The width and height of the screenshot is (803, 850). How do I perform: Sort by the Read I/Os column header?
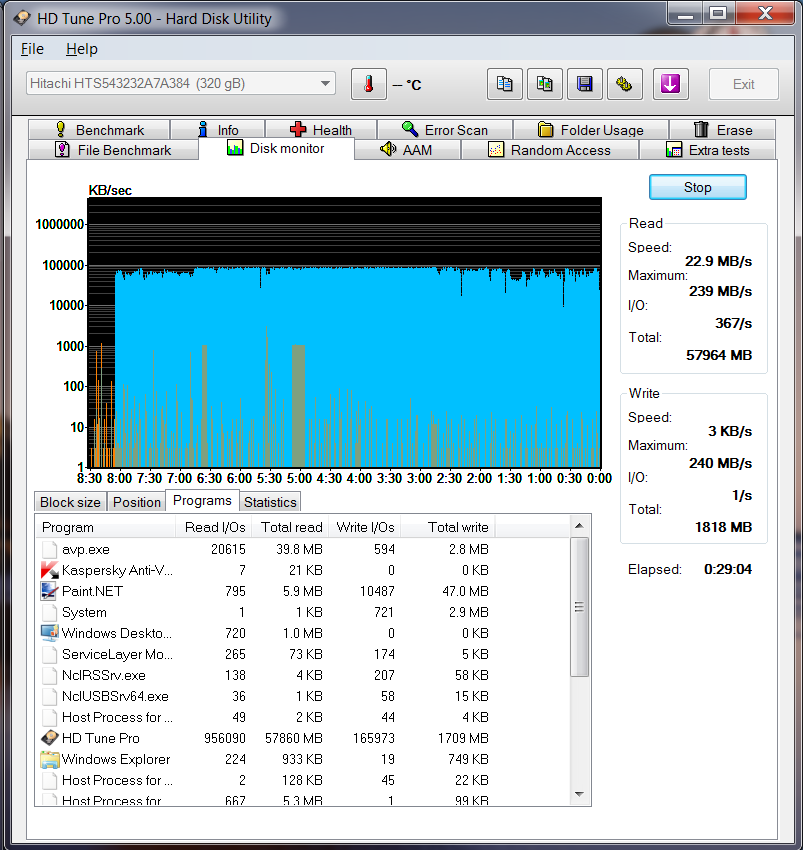pyautogui.click(x=214, y=527)
